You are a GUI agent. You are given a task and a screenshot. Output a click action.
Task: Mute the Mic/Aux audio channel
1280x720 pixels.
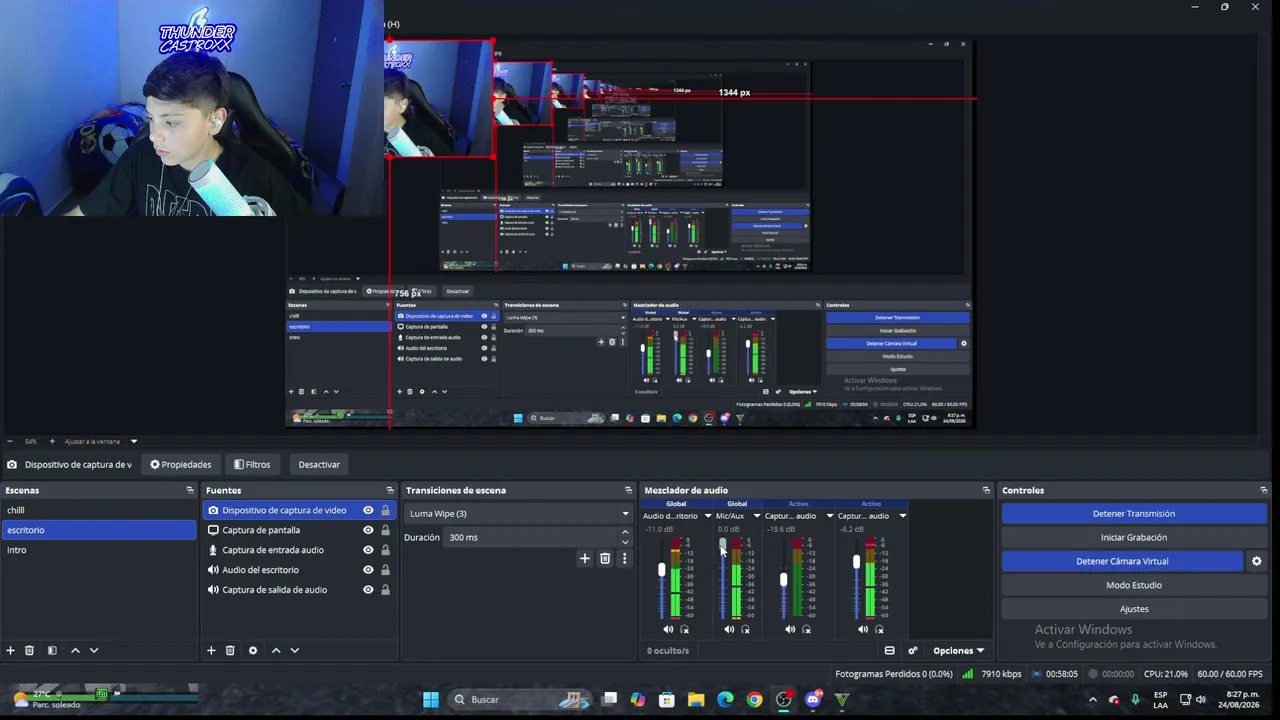(x=729, y=629)
